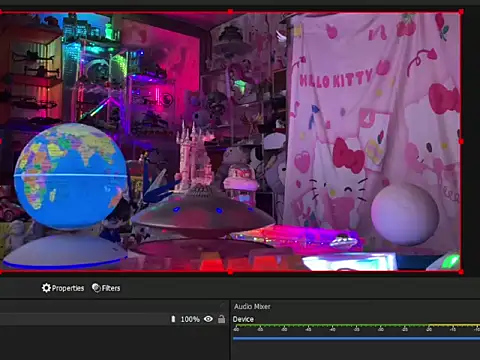Select the webcam source in preview
Viewport: 480px width, 360px height.
point(230,142)
